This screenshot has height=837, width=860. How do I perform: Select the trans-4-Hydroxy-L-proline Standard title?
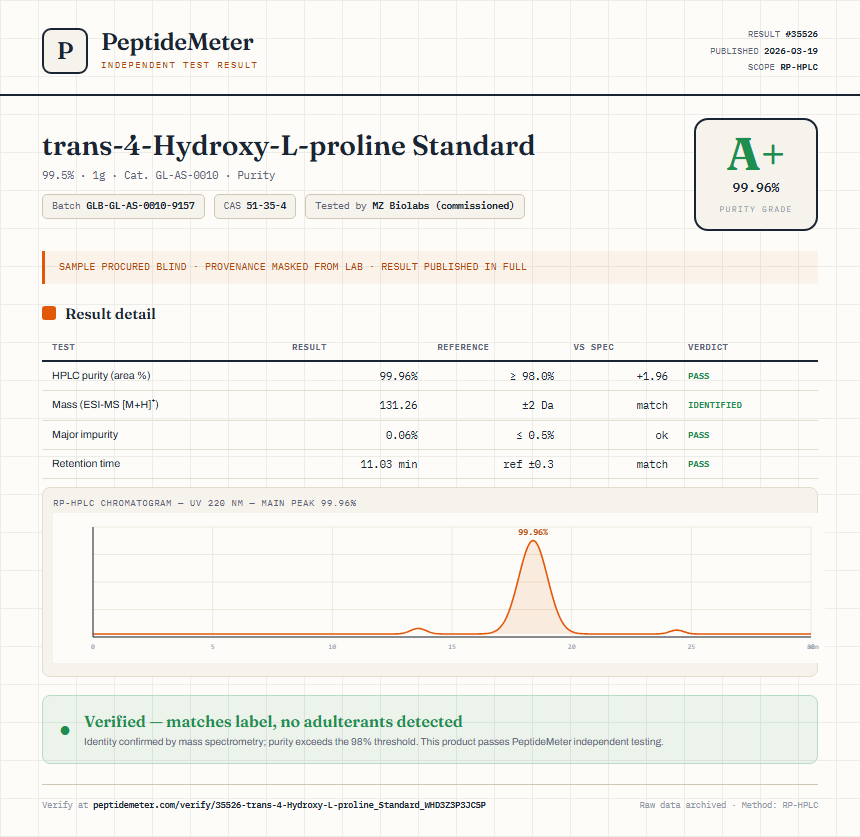tap(288, 146)
